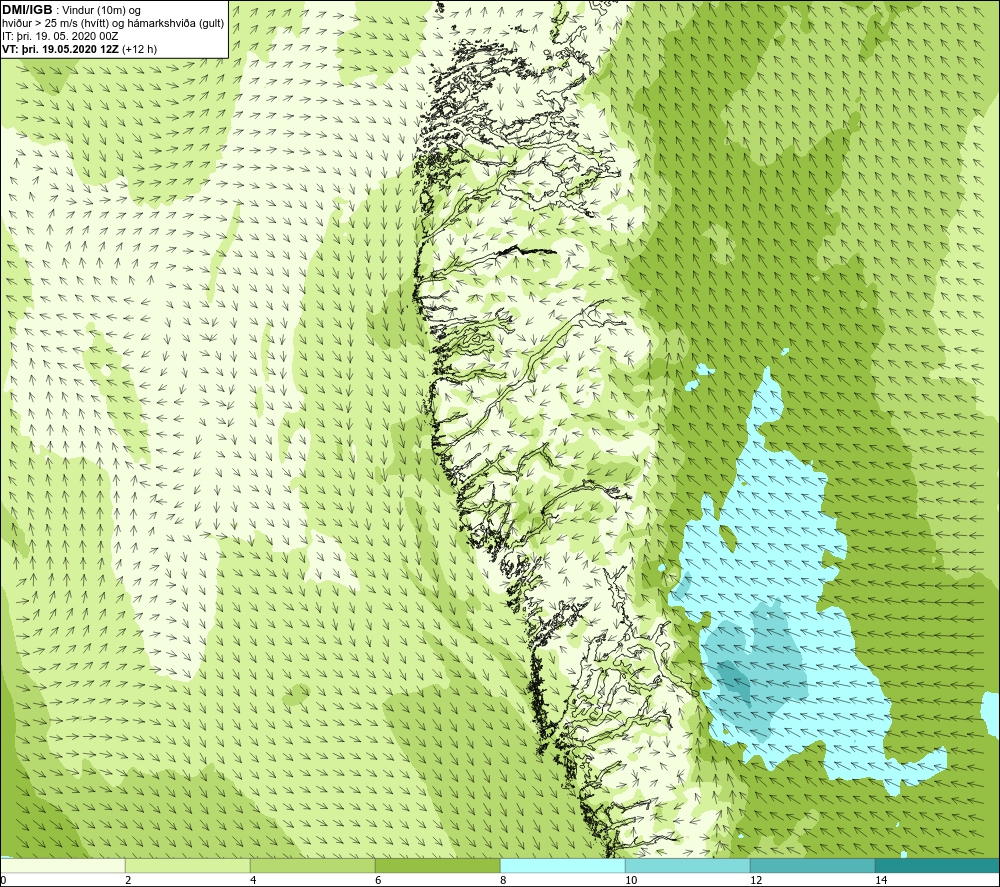Screen dimensions: 1000x887
Task: Click the legend scale label '6'
Action: [378, 880]
